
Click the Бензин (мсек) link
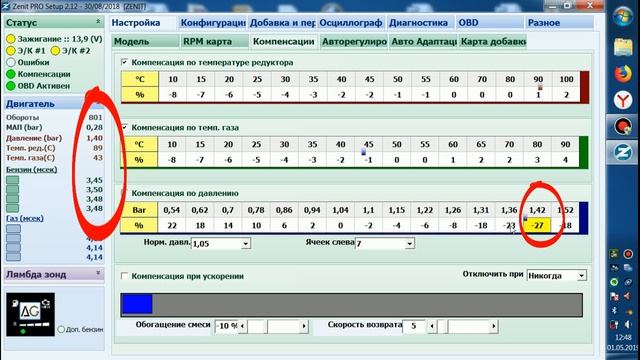(31, 169)
